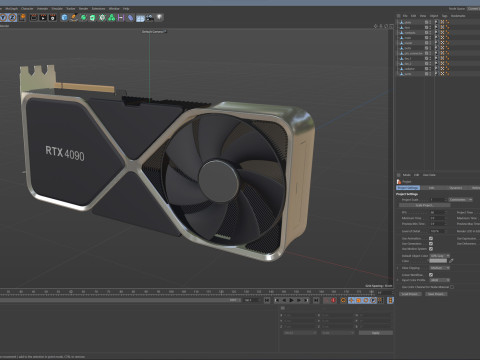Click the Project icon in Attributes

coord(399,181)
